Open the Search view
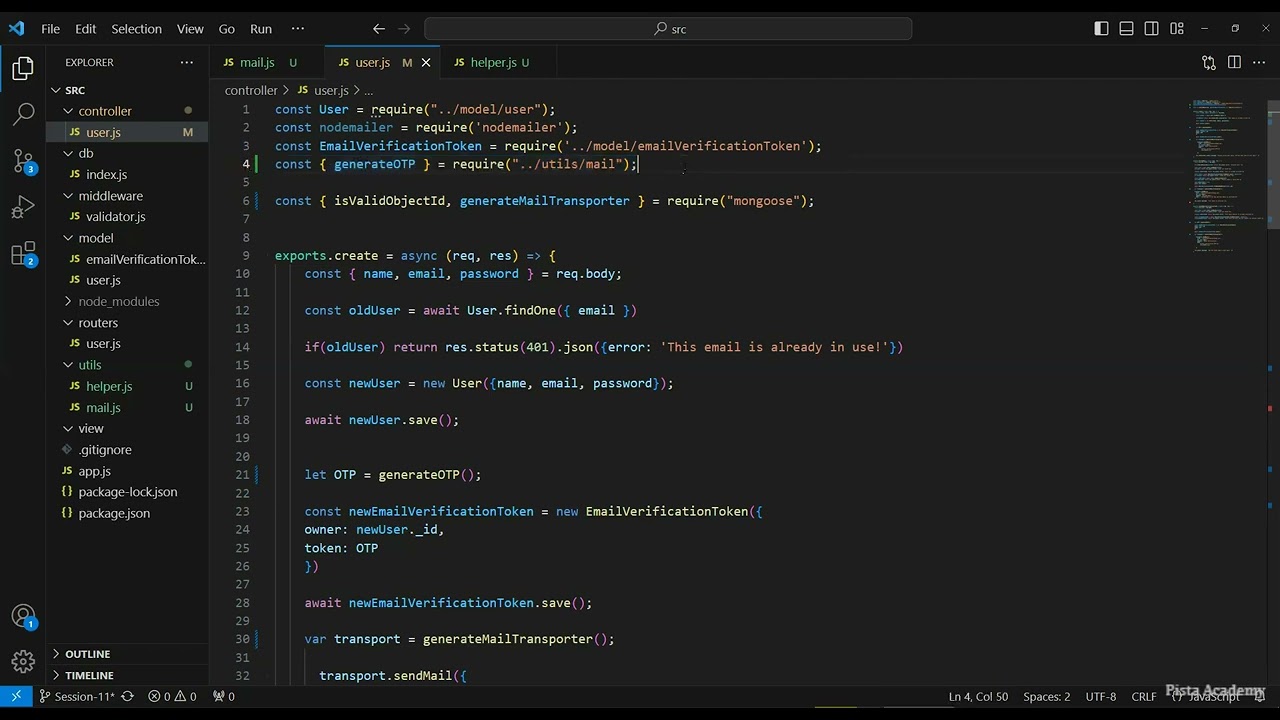 coord(23,114)
